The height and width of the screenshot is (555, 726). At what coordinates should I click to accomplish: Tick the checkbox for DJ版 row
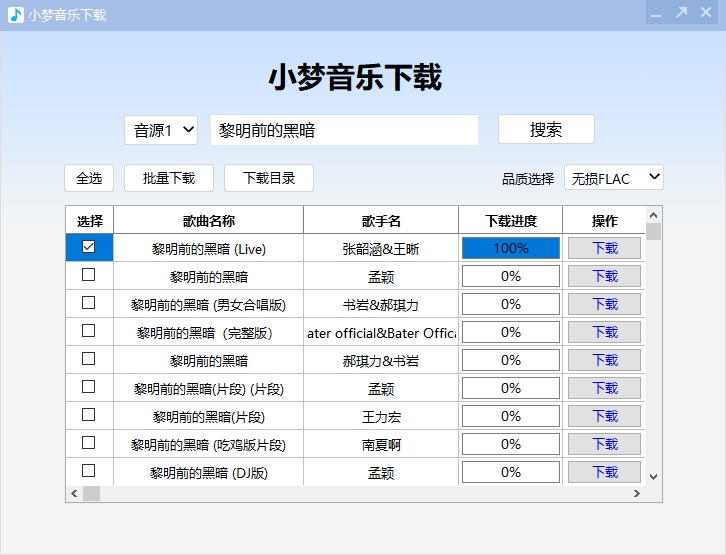point(88,471)
